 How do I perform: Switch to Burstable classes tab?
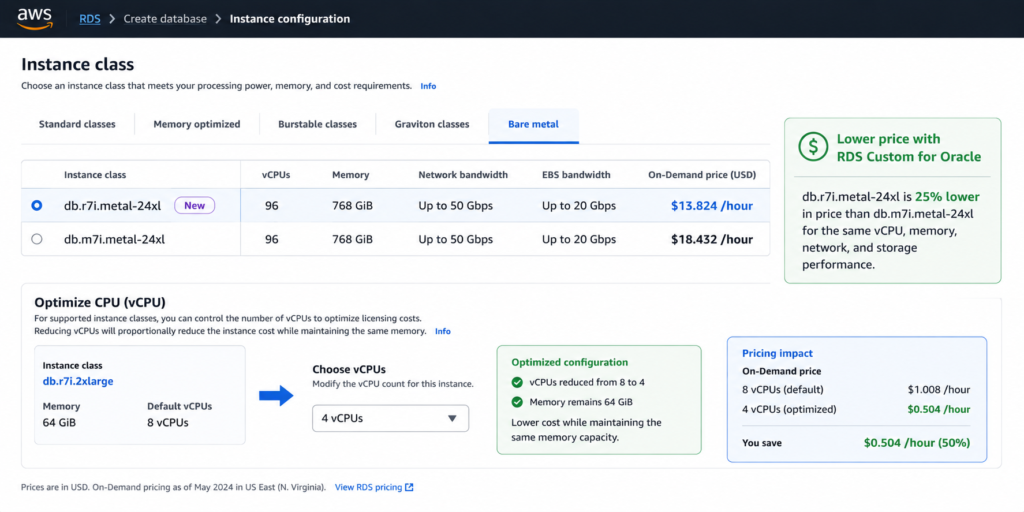[x=317, y=124]
